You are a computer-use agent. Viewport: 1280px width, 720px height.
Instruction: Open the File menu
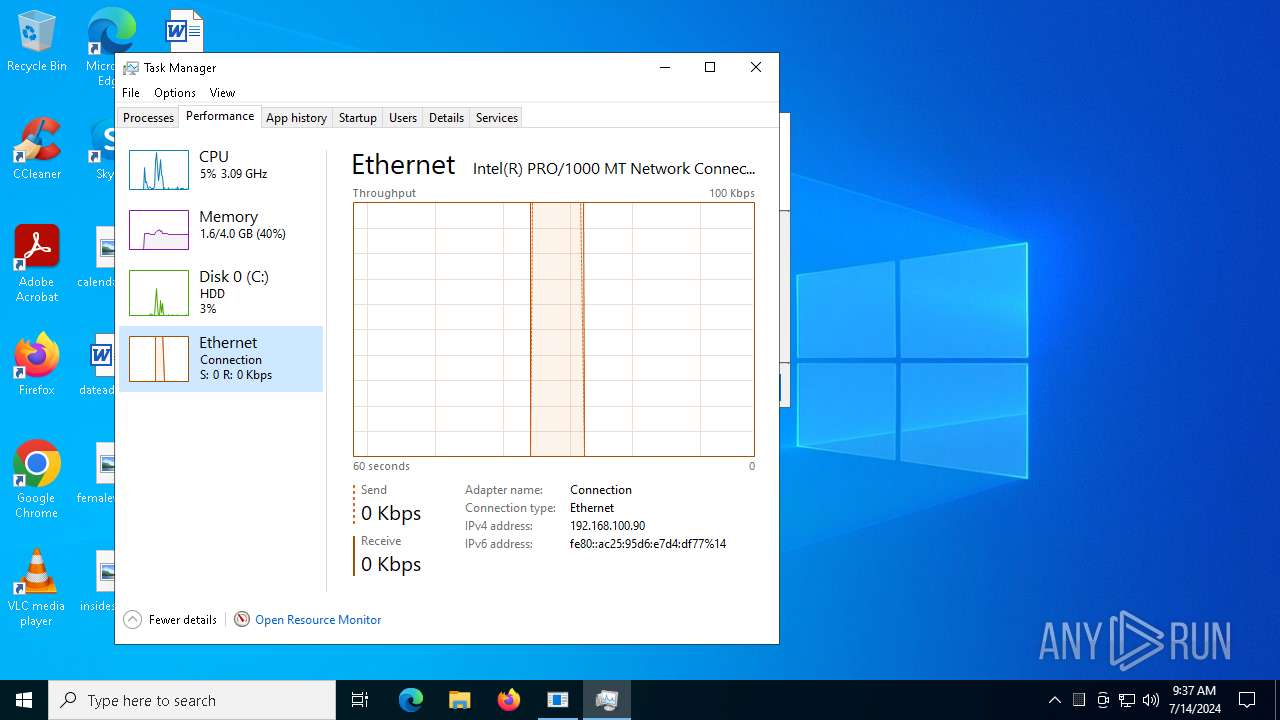[131, 93]
